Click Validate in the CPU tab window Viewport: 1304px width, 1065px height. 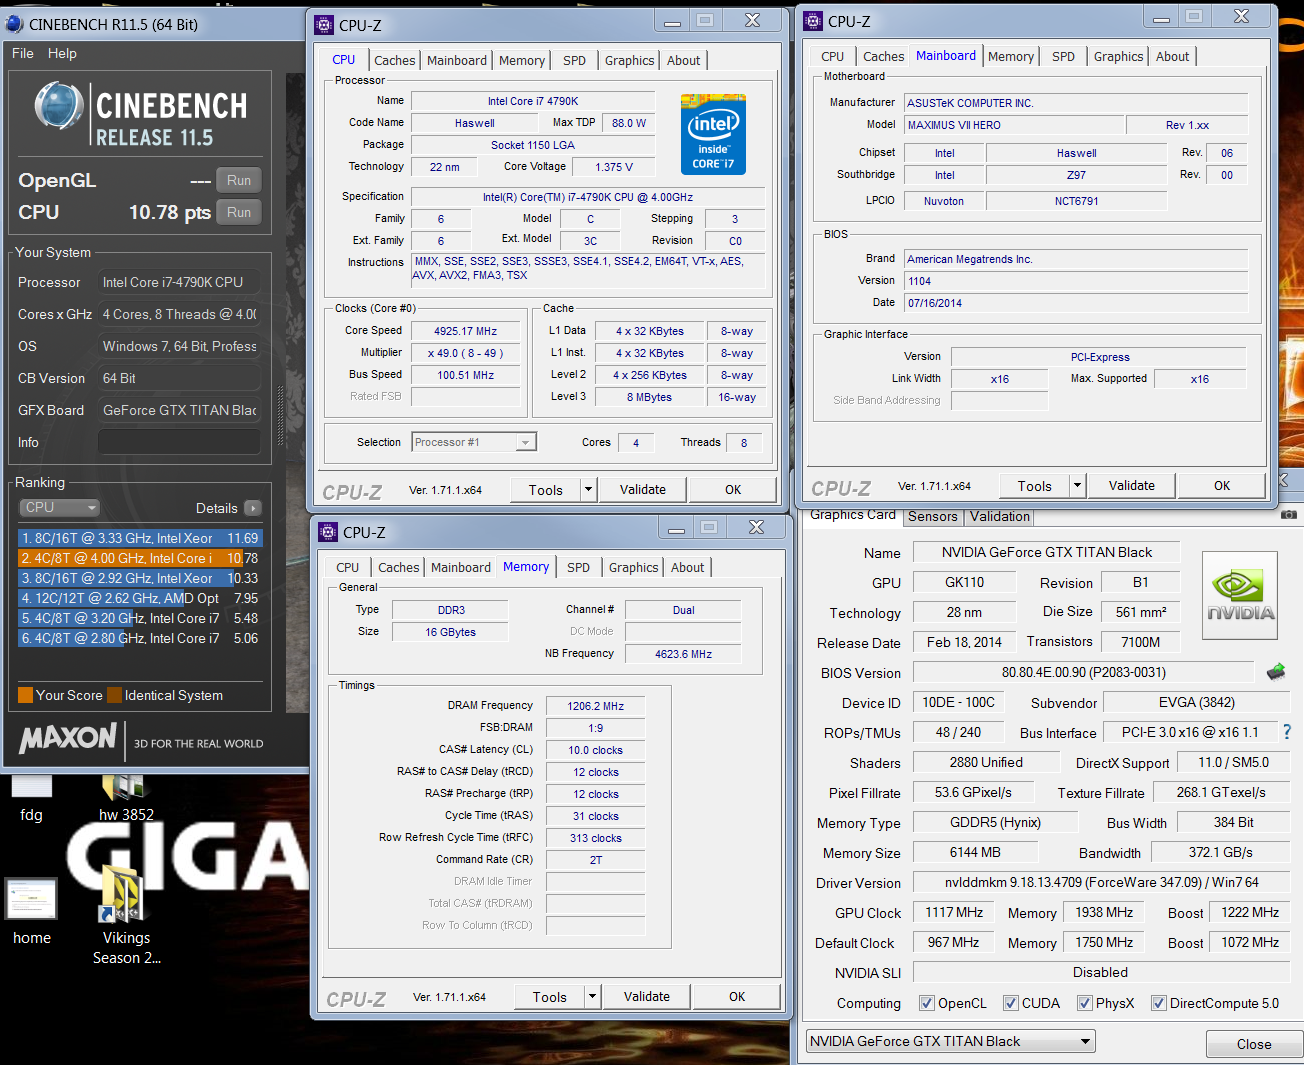pos(643,489)
